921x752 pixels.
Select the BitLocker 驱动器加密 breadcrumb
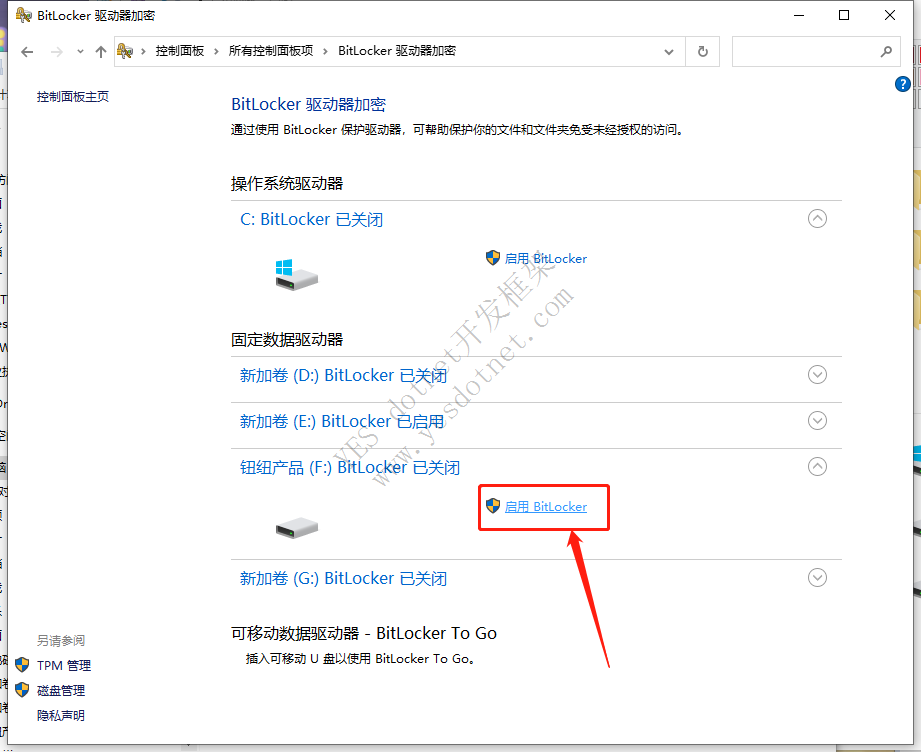click(397, 51)
